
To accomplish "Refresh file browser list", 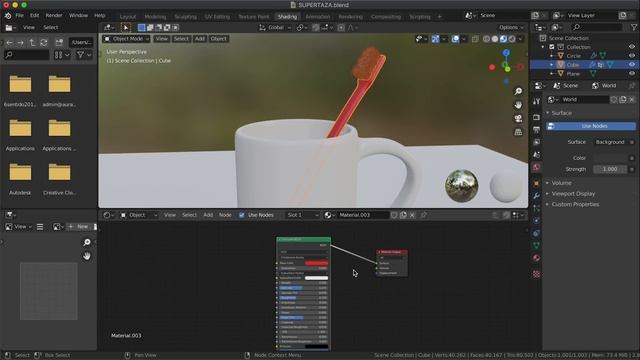I will coord(43,42).
